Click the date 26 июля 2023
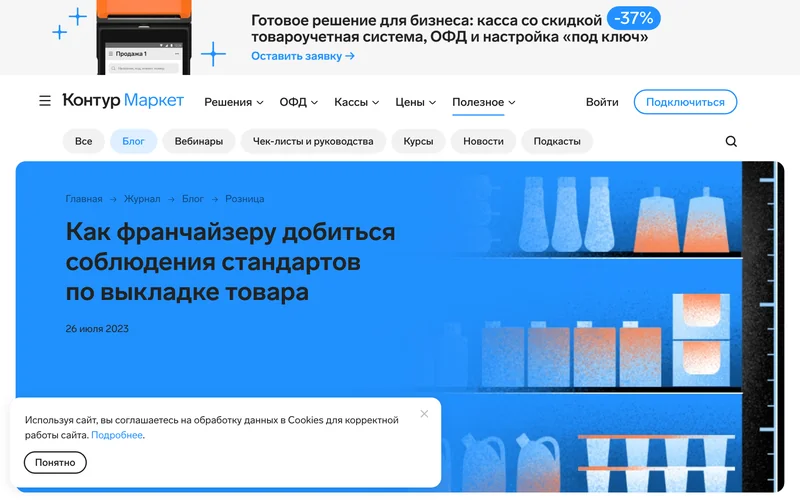 click(97, 329)
